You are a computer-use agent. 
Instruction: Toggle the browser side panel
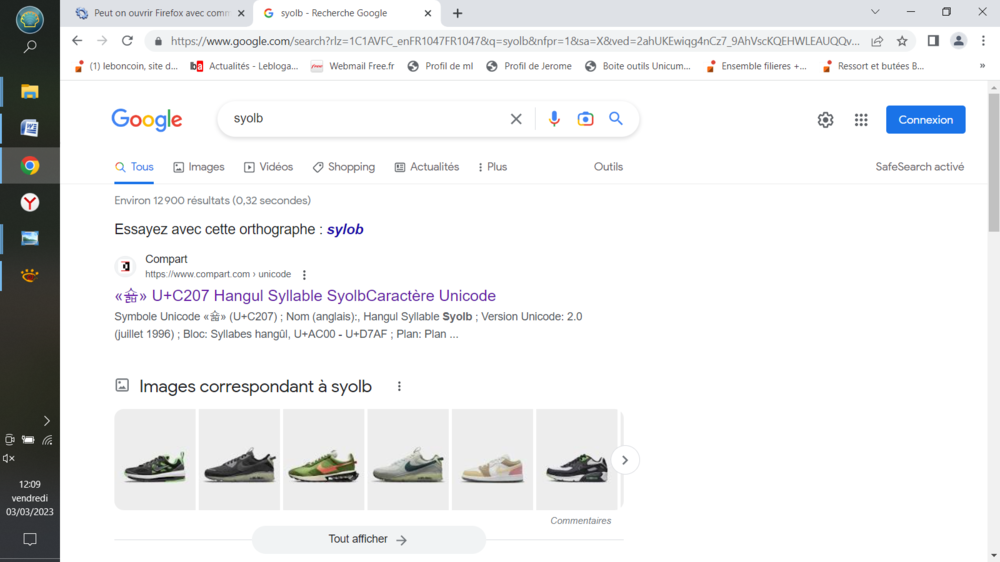click(933, 41)
